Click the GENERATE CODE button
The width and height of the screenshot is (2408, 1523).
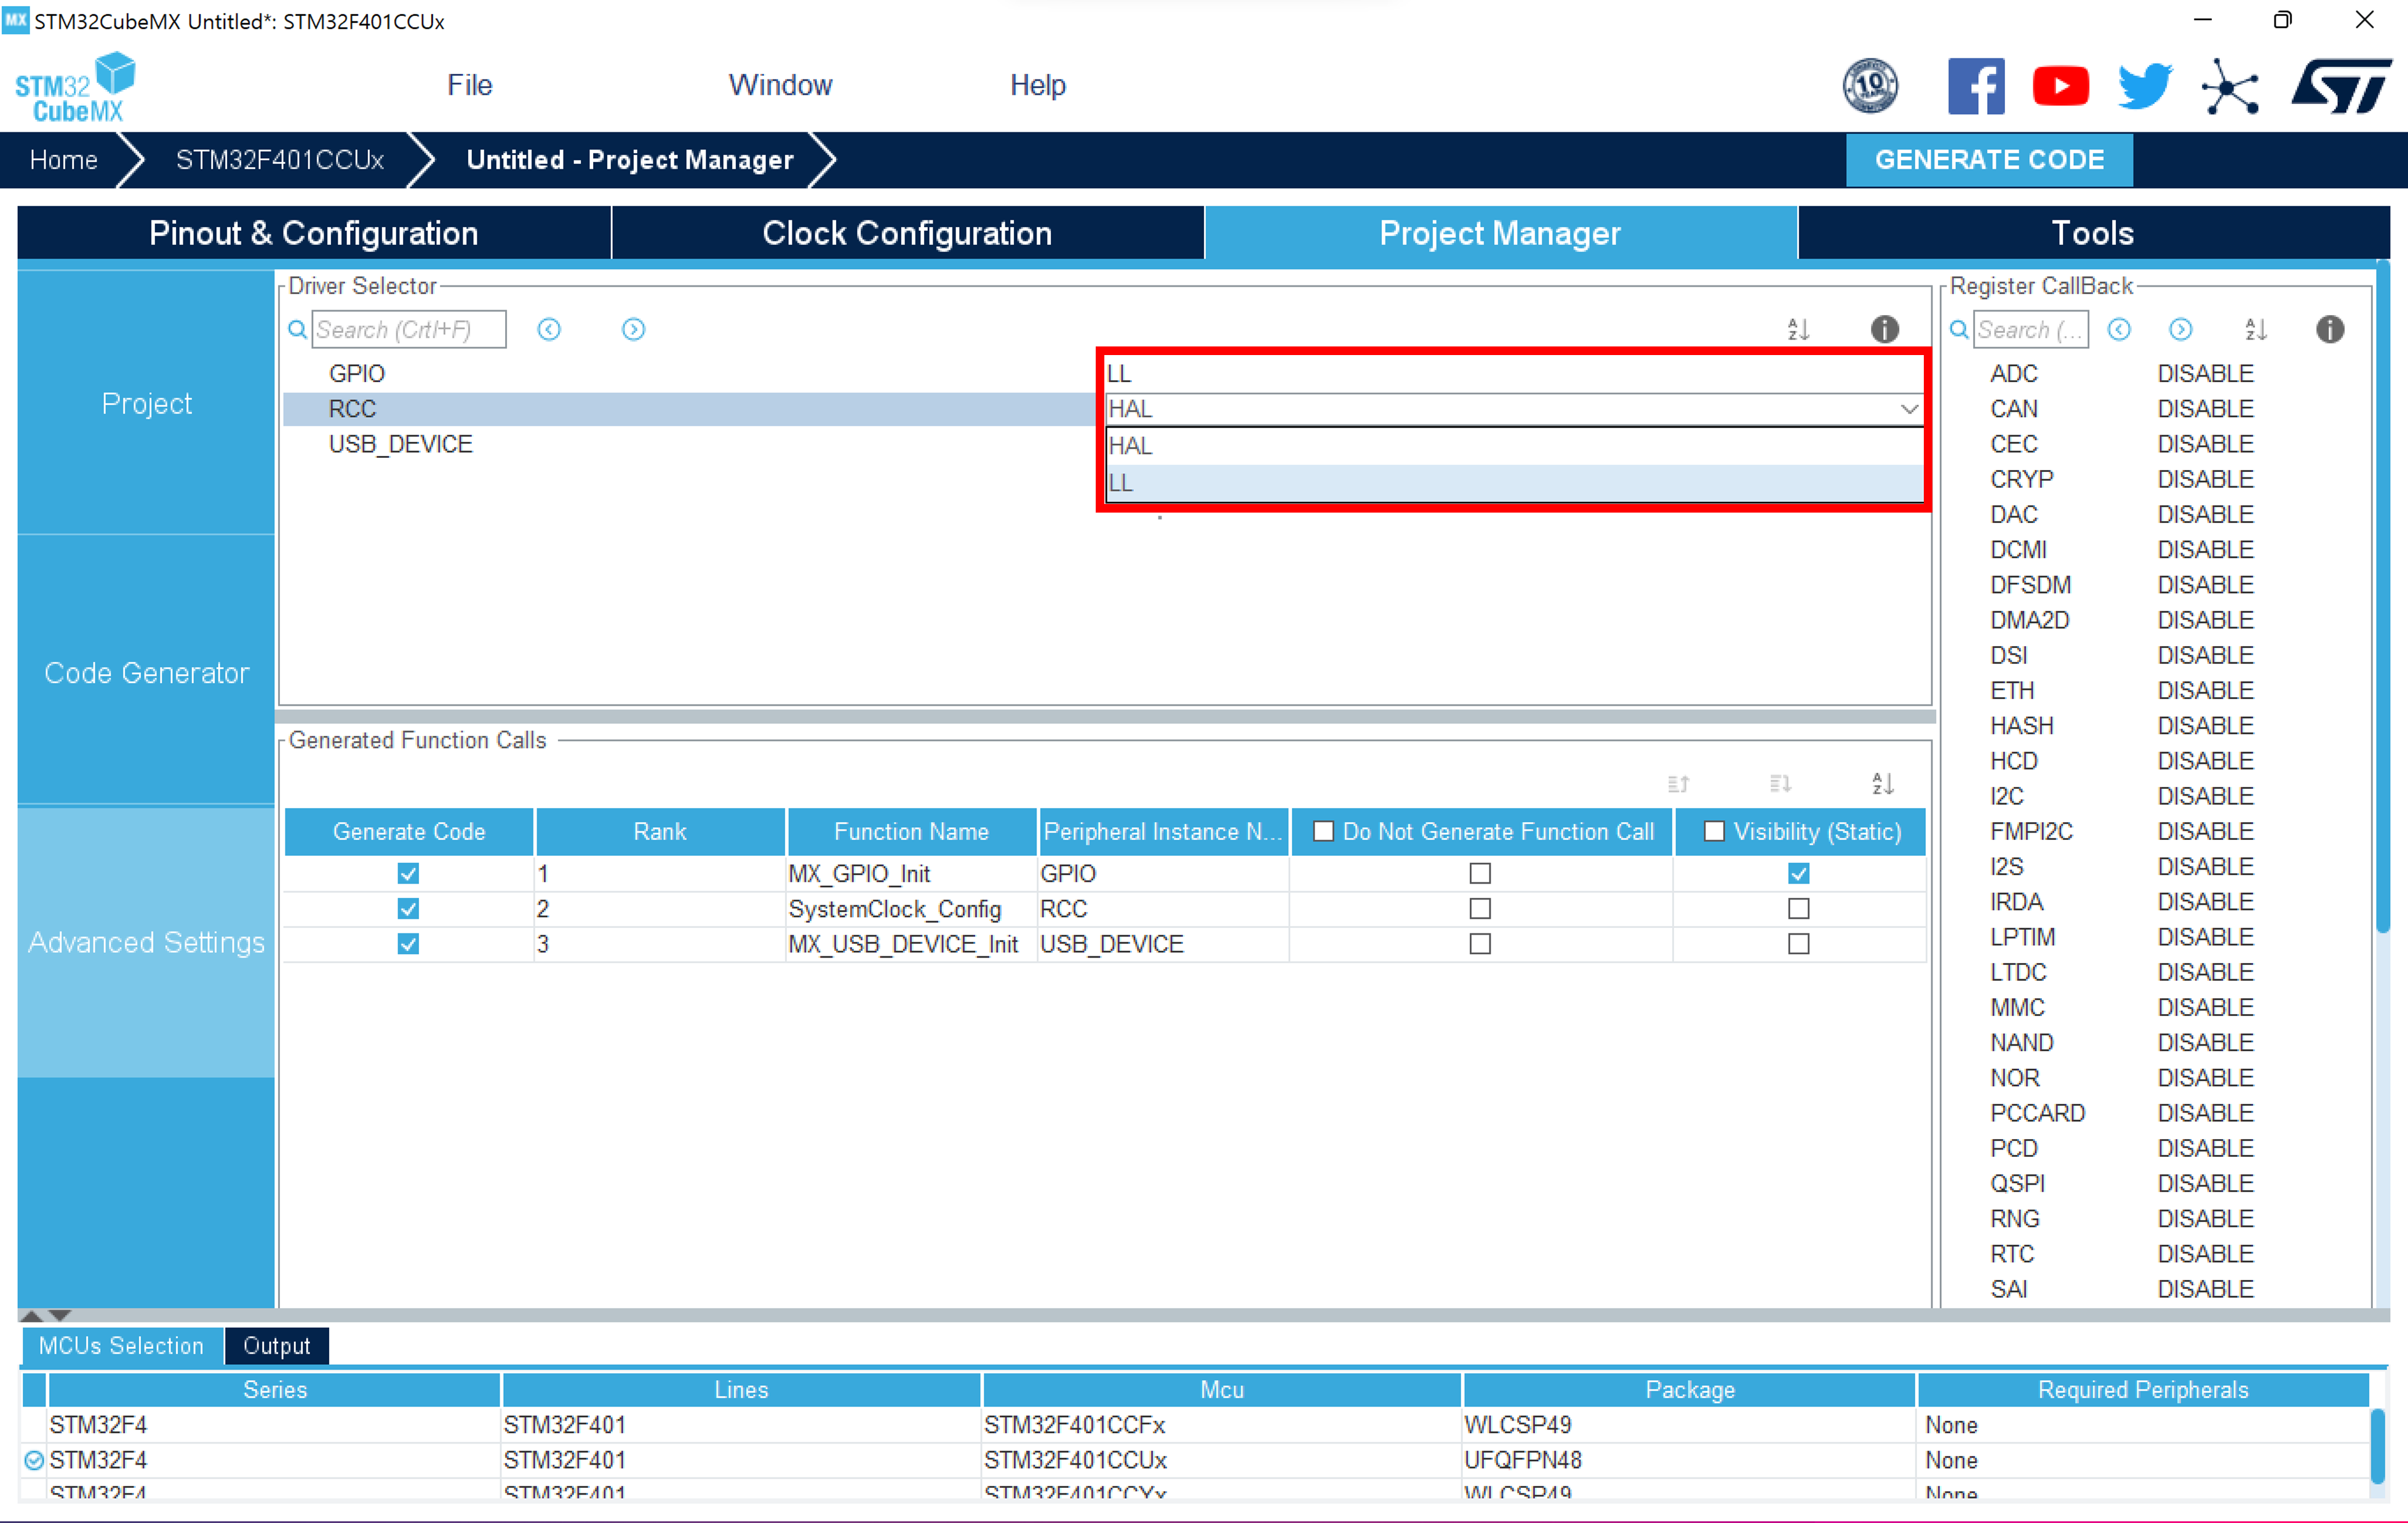tap(1989, 160)
